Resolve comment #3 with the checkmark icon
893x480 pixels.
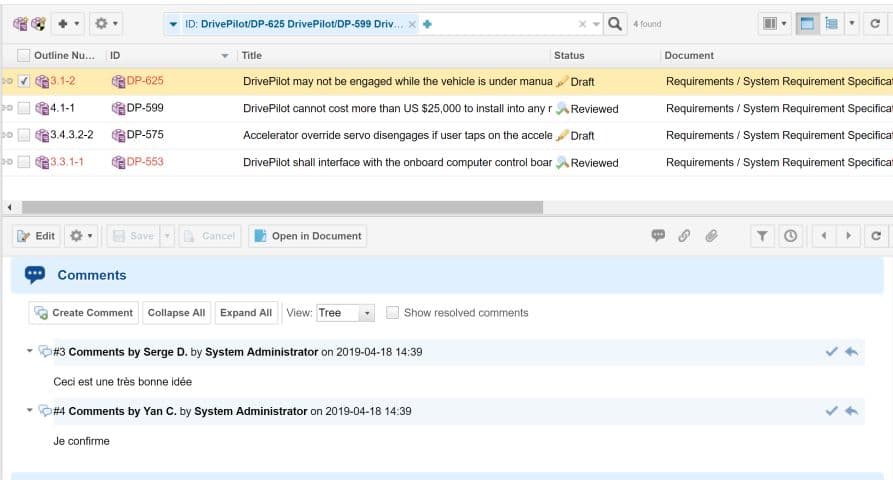pyautogui.click(x=831, y=352)
